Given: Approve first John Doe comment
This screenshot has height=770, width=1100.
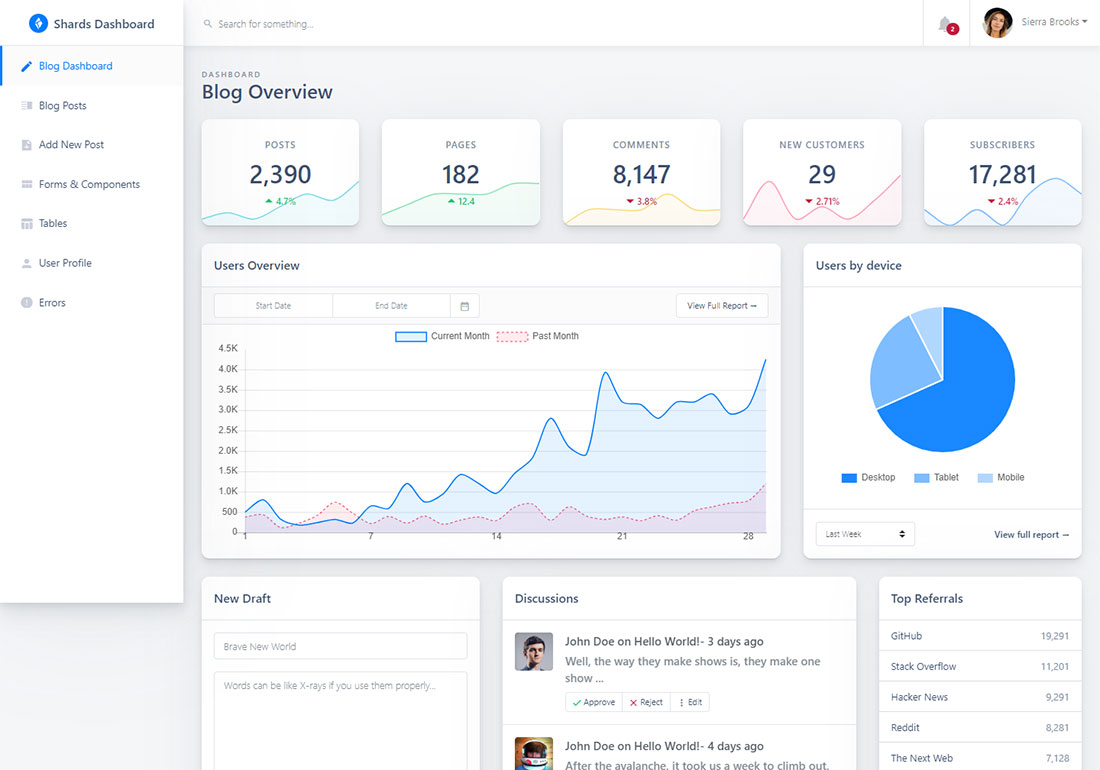Looking at the screenshot, I should pyautogui.click(x=593, y=703).
